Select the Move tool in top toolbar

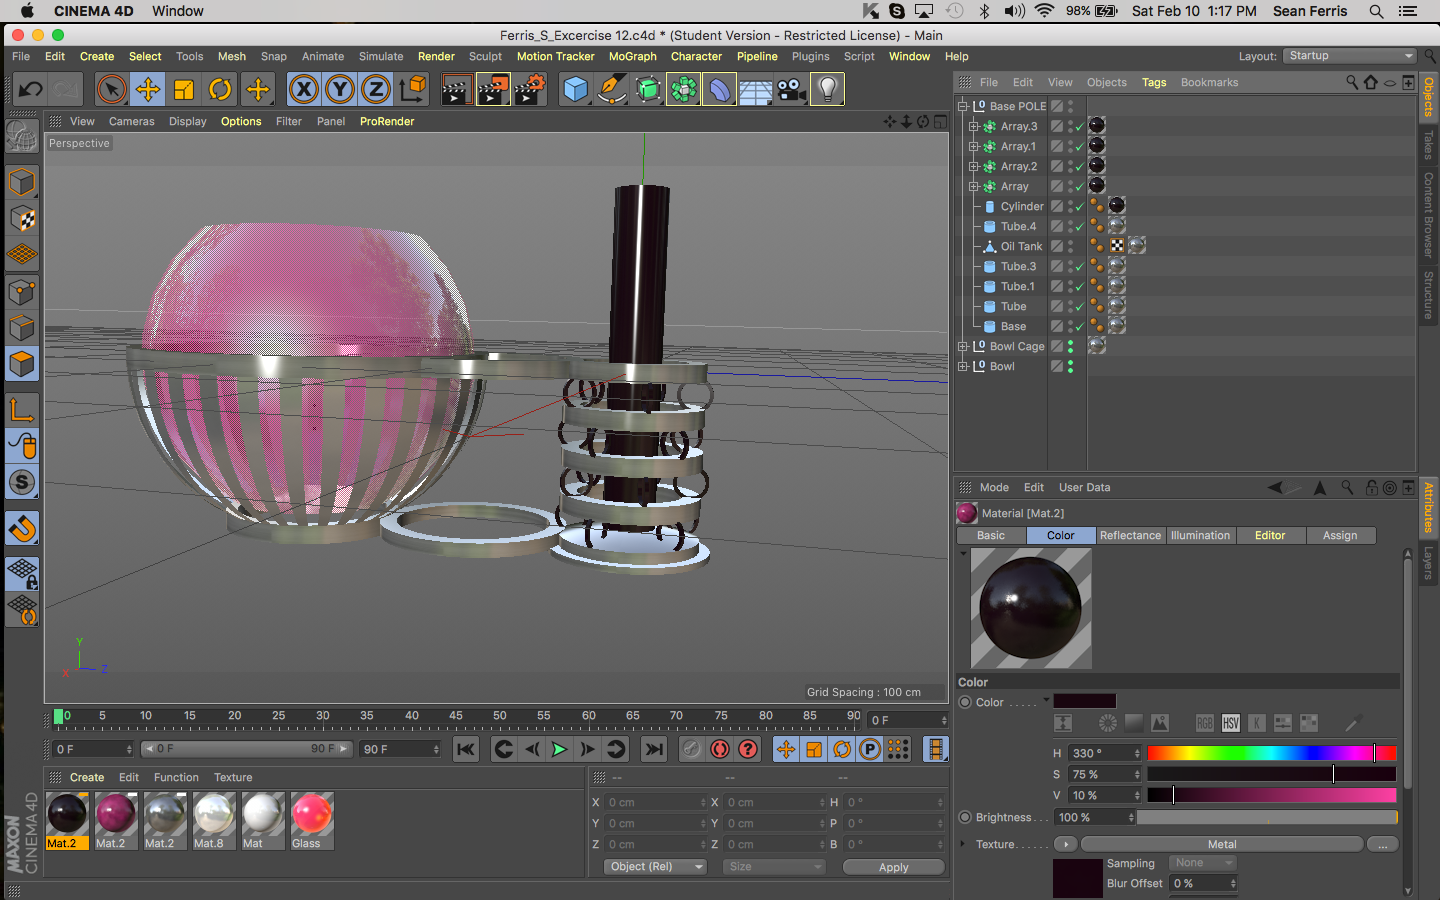[x=148, y=90]
